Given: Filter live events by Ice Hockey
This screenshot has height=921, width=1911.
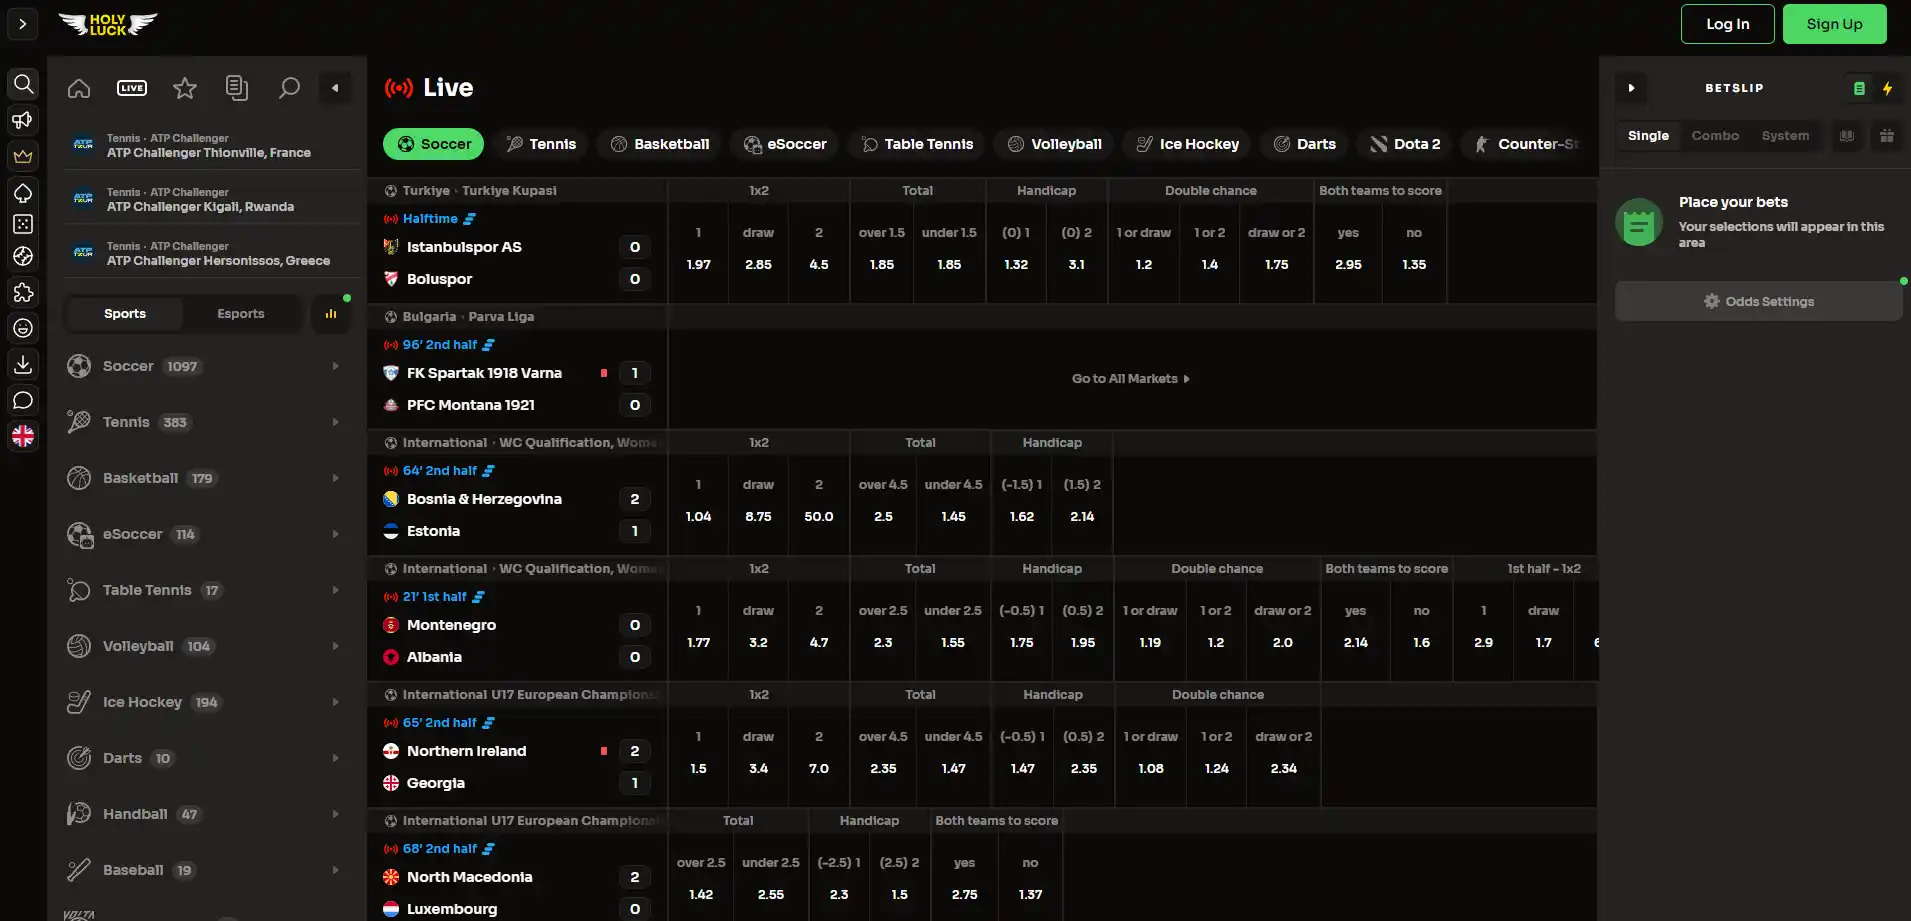Looking at the screenshot, I should pyautogui.click(x=1187, y=144).
